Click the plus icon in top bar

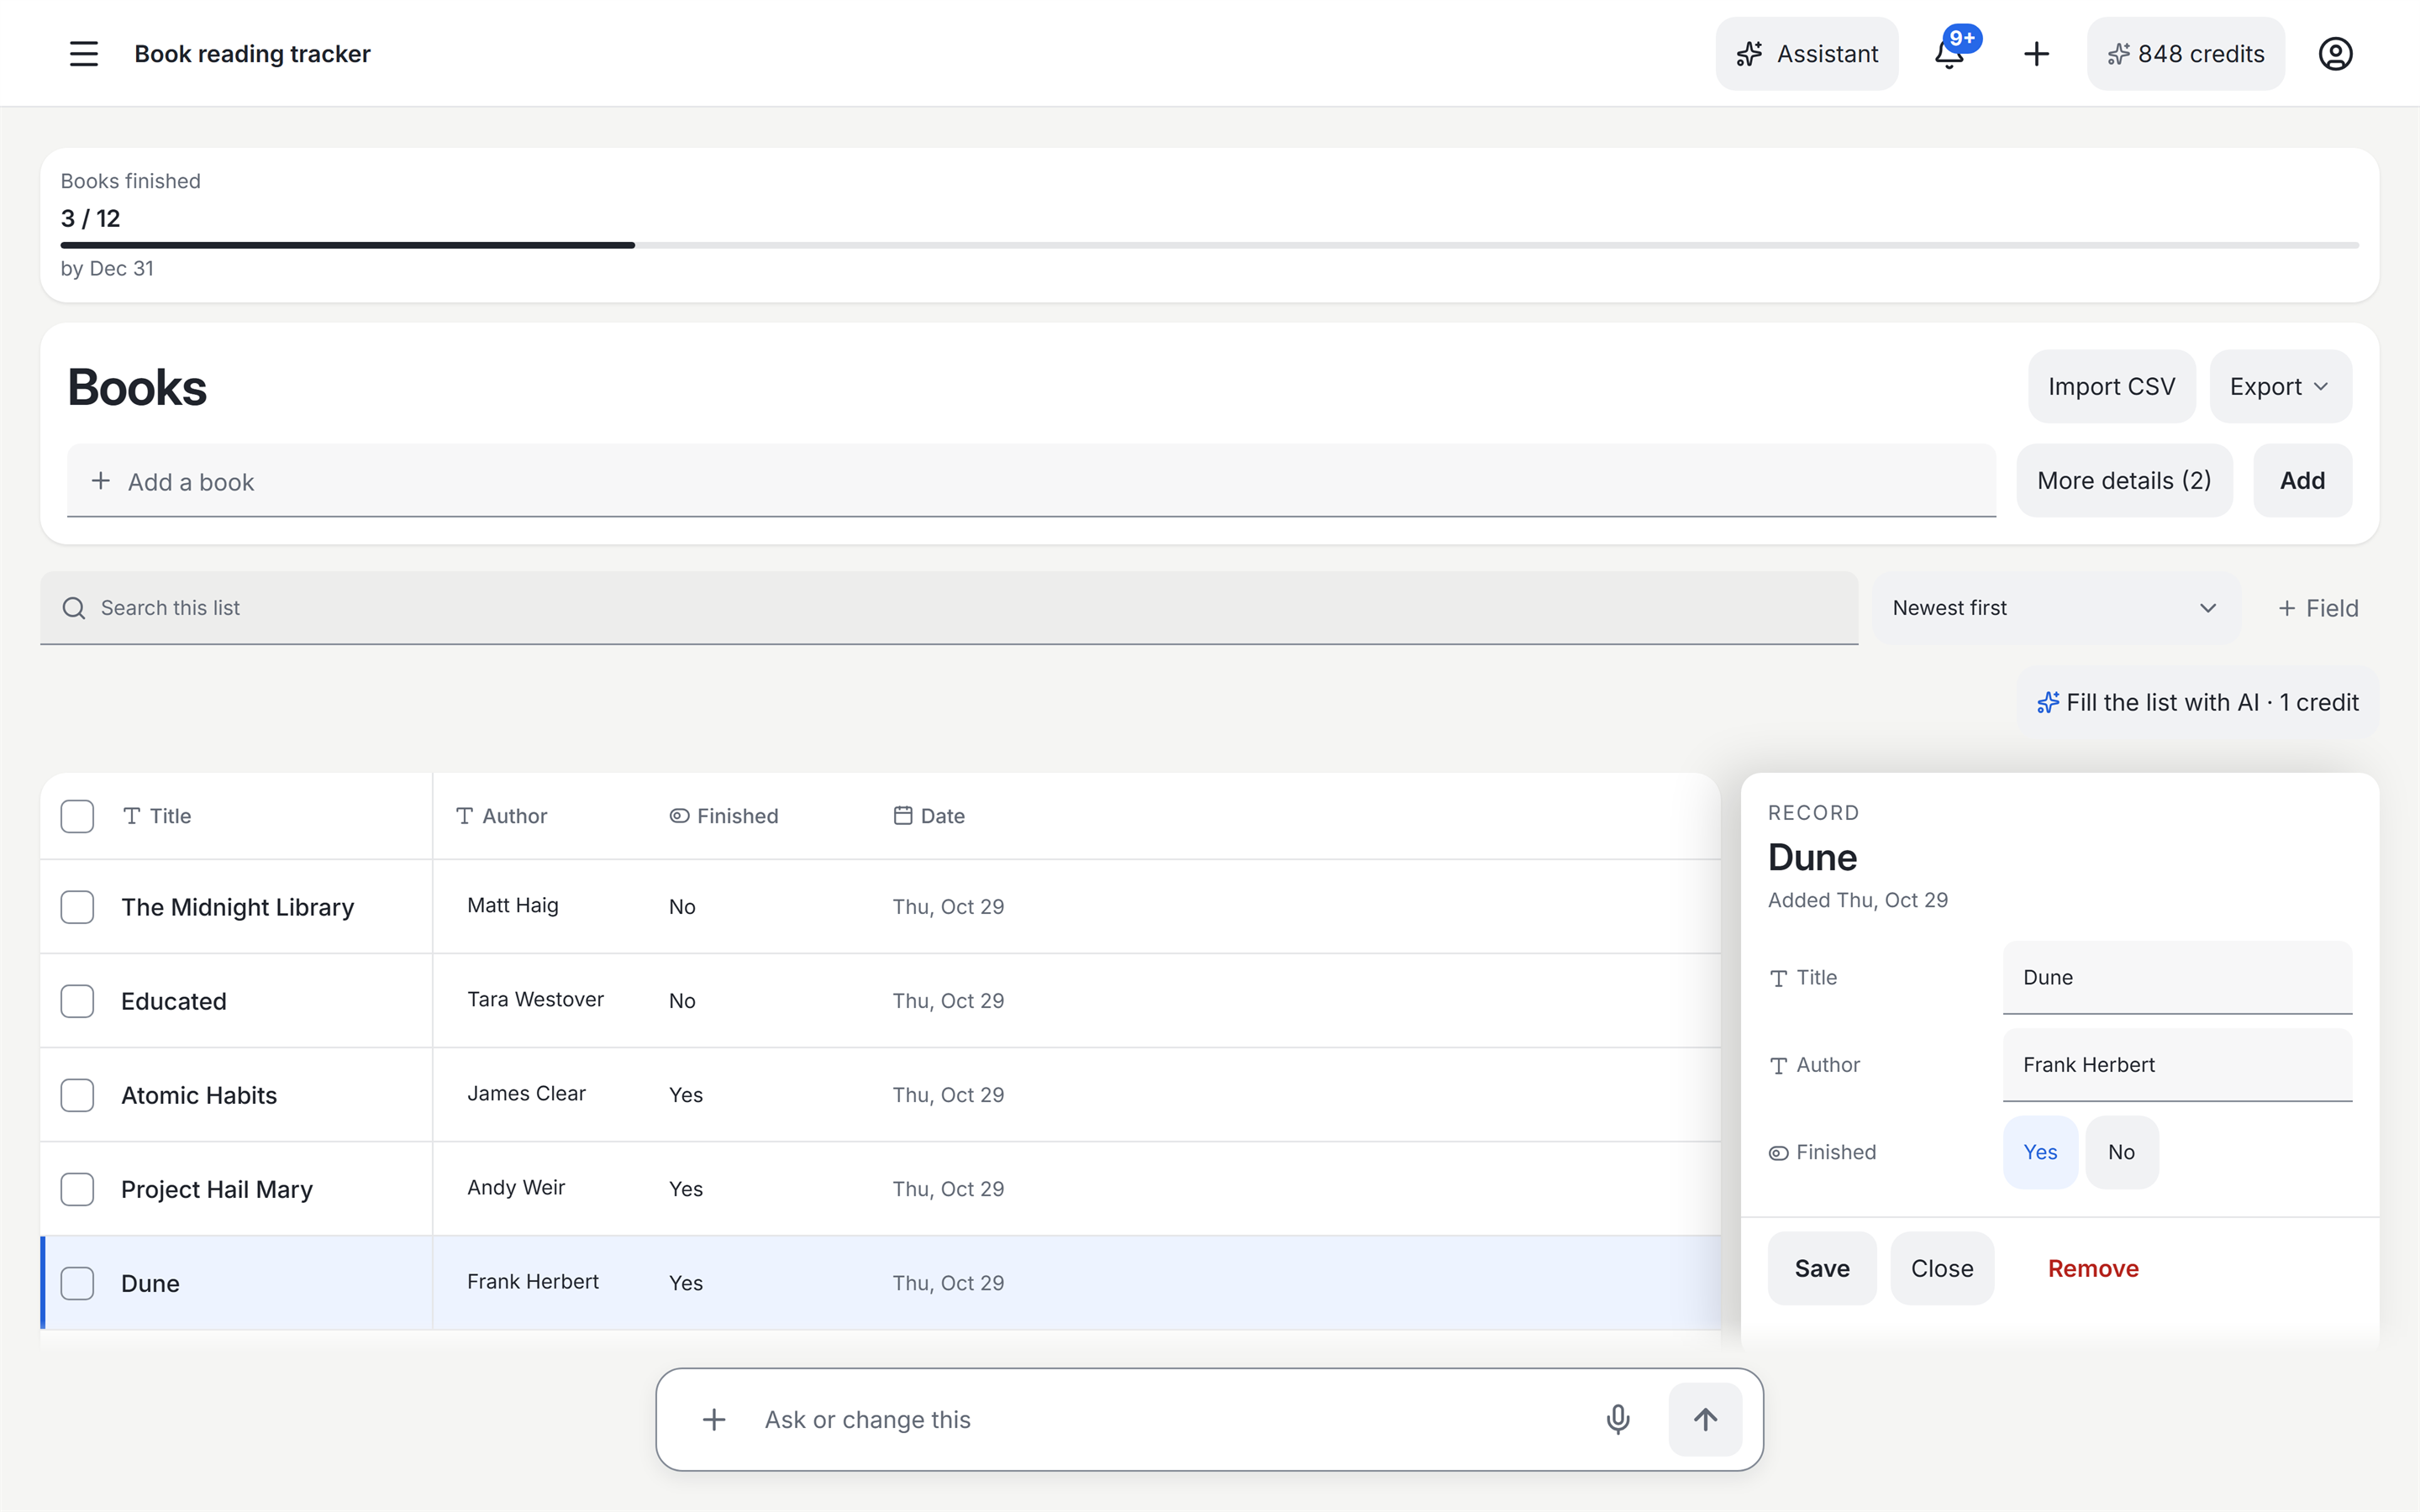(x=2036, y=54)
